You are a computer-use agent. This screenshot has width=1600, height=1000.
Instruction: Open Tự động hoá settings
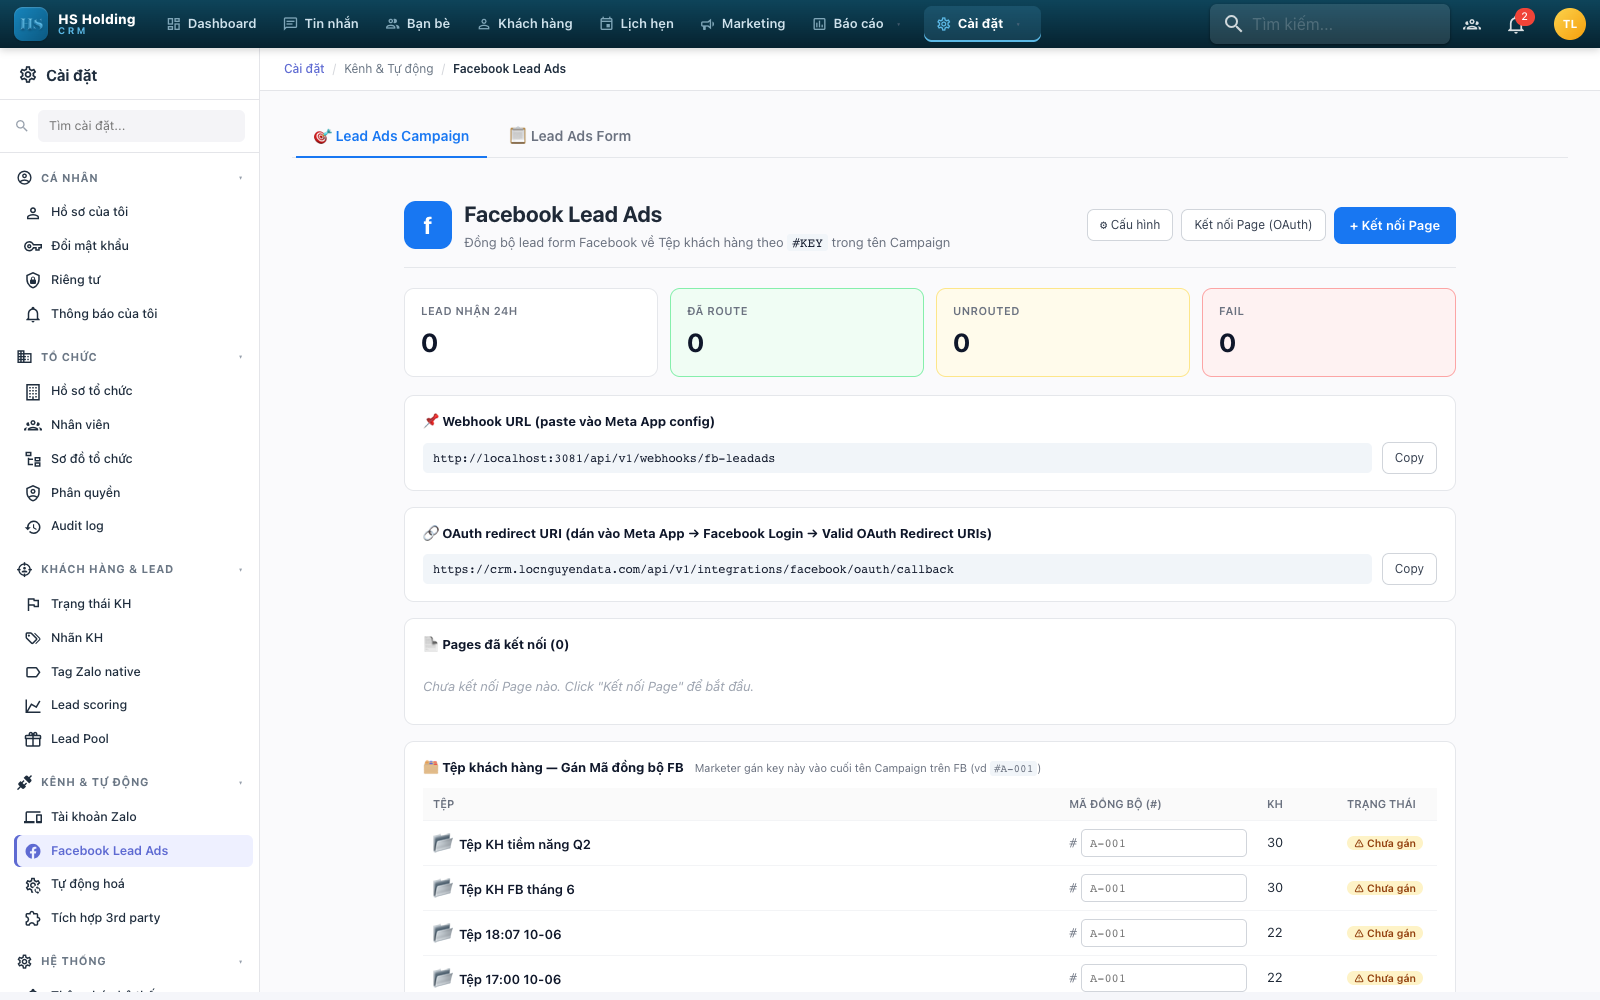point(133,884)
